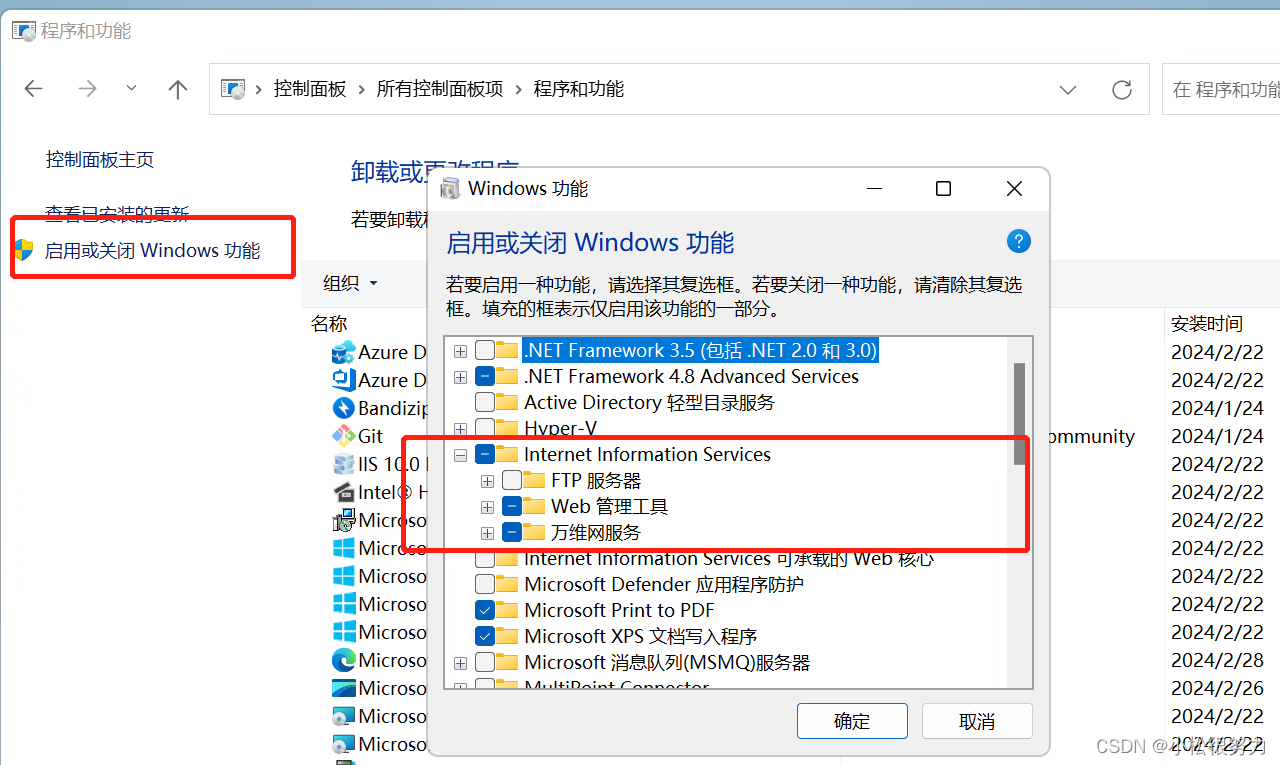Viewport: 1280px width, 765px height.
Task: Click the 确定 button
Action: pyautogui.click(x=852, y=721)
